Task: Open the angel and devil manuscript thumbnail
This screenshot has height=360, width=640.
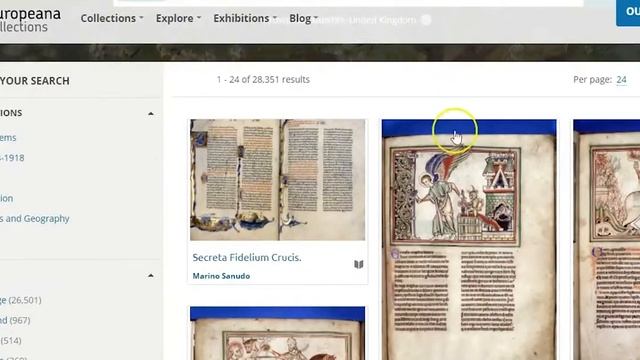Action: pos(469,240)
